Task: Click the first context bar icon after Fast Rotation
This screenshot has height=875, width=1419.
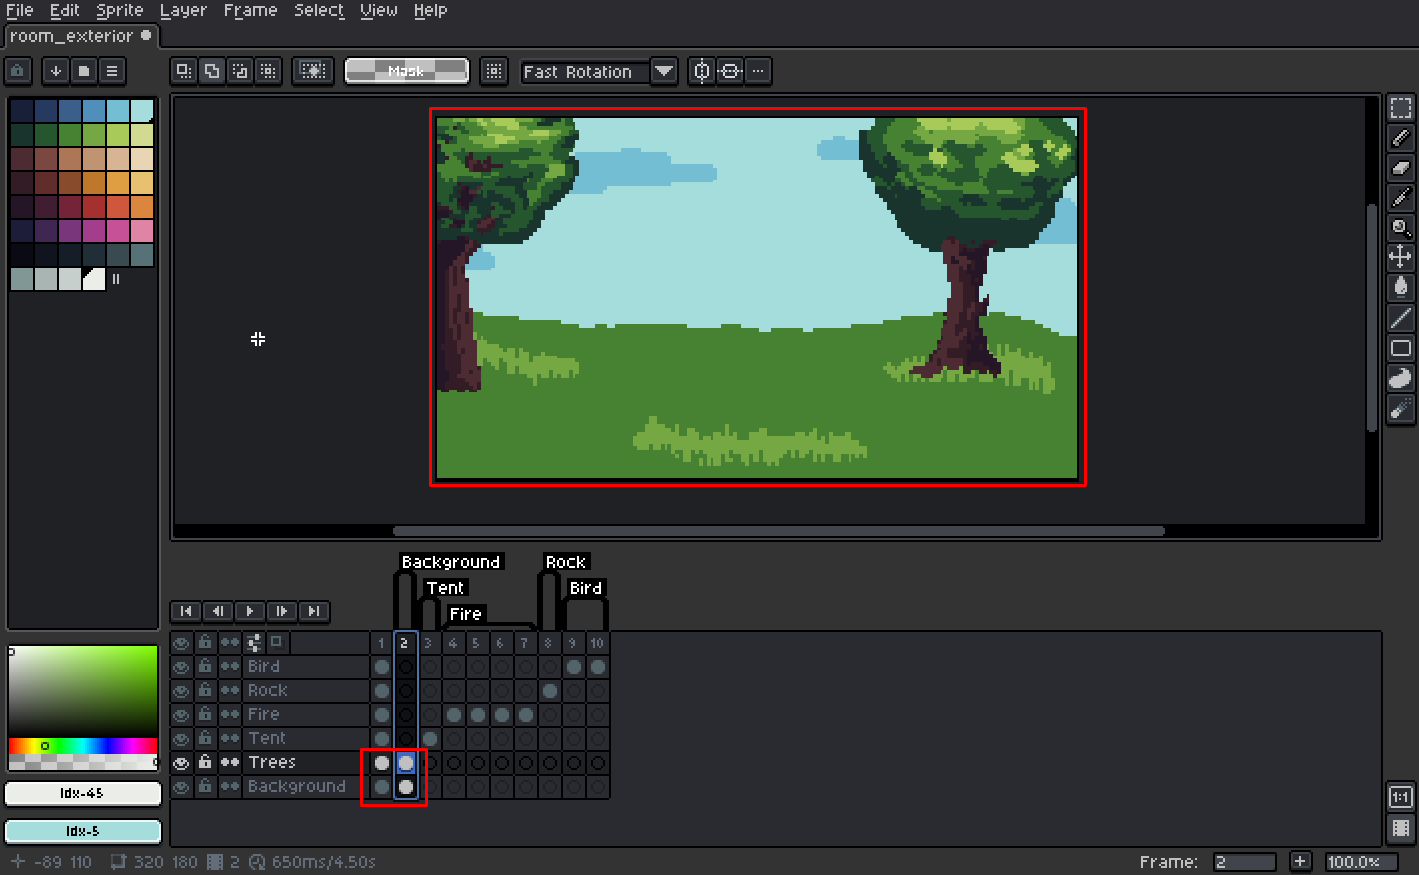Action: pos(702,71)
